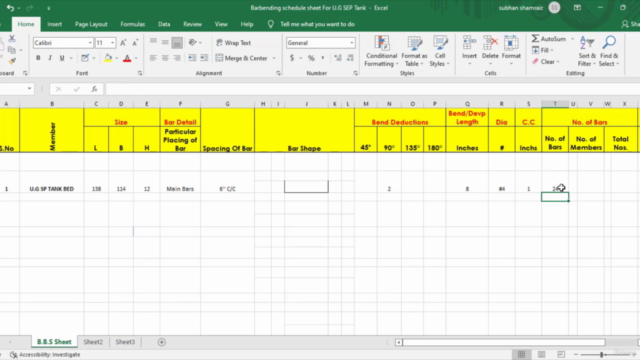The width and height of the screenshot is (640, 360).
Task: Top Align cell contents
Action: 153,42
